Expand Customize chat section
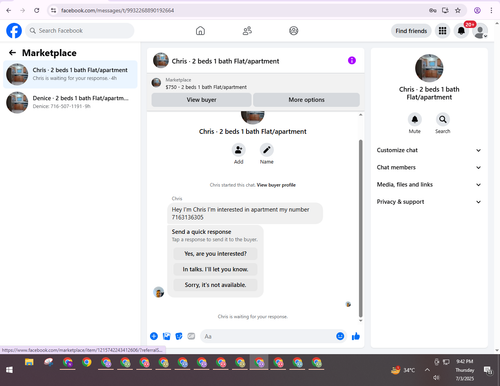Screen dimensions: 500x386 tap(429, 150)
